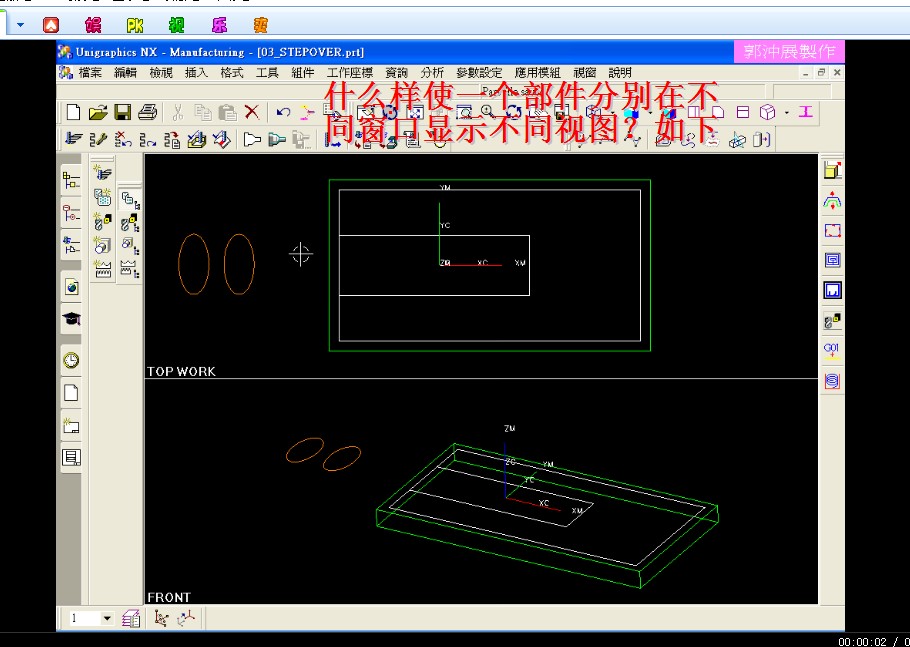Open the Machine Tool navigator tab icon

71,213
